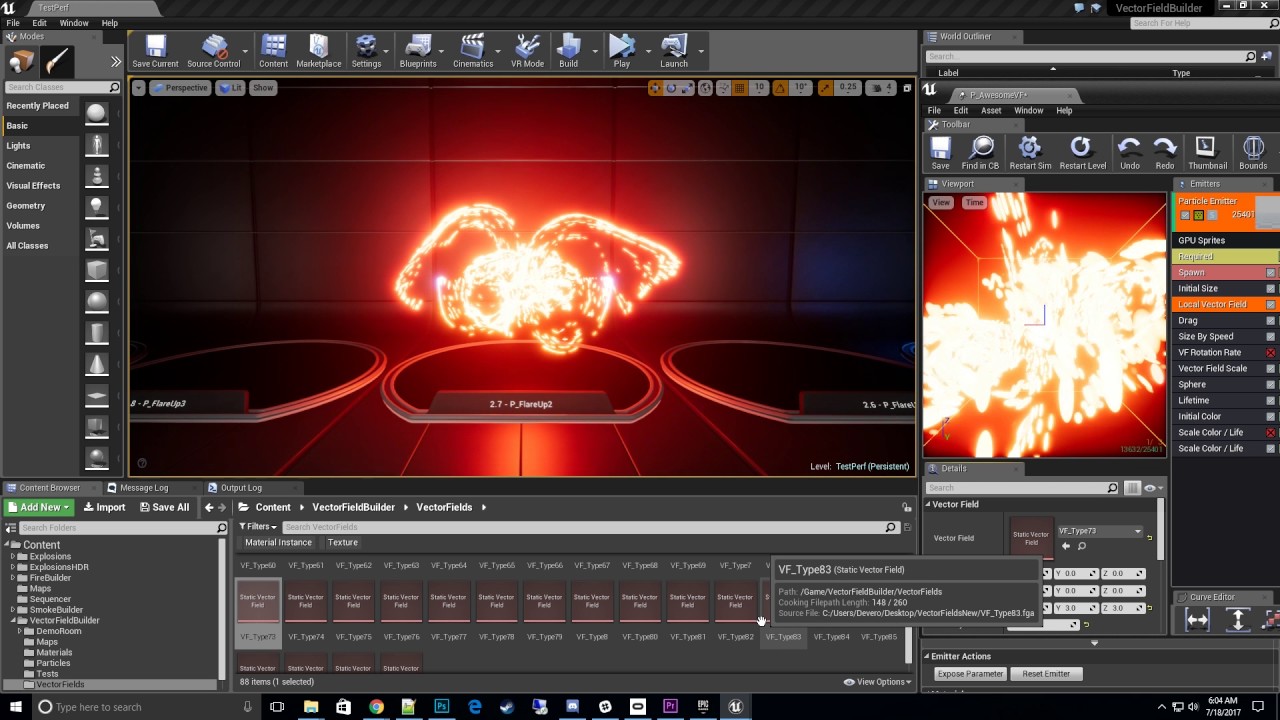Toggle the Initial Size module checkbox

(x=1271, y=289)
